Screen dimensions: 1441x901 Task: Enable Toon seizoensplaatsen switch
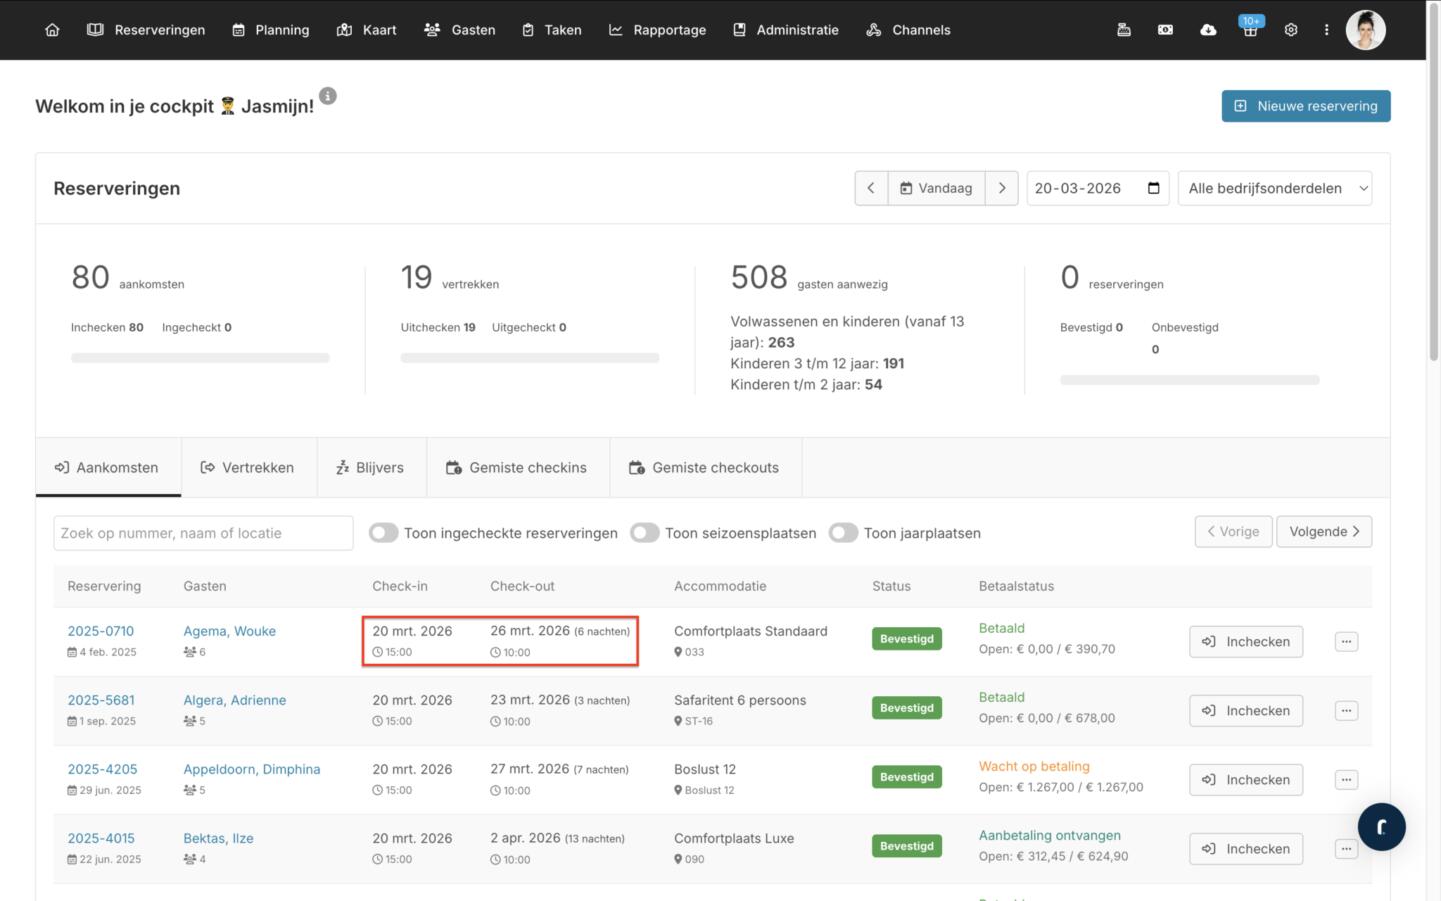tap(645, 533)
